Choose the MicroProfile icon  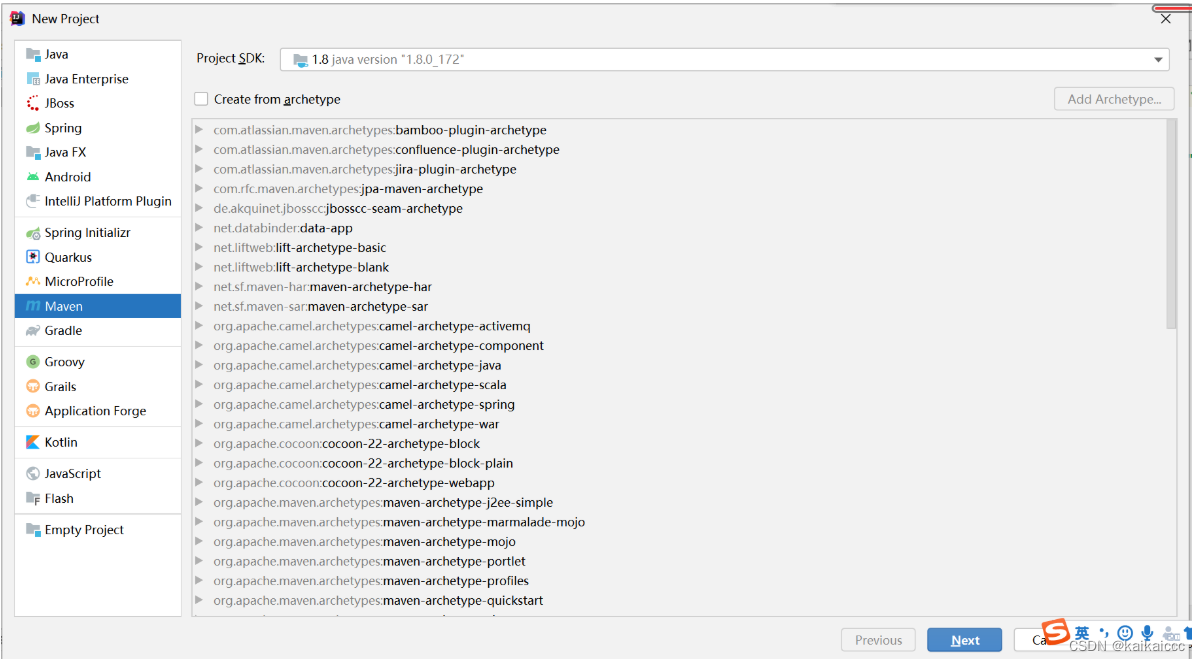click(x=34, y=282)
